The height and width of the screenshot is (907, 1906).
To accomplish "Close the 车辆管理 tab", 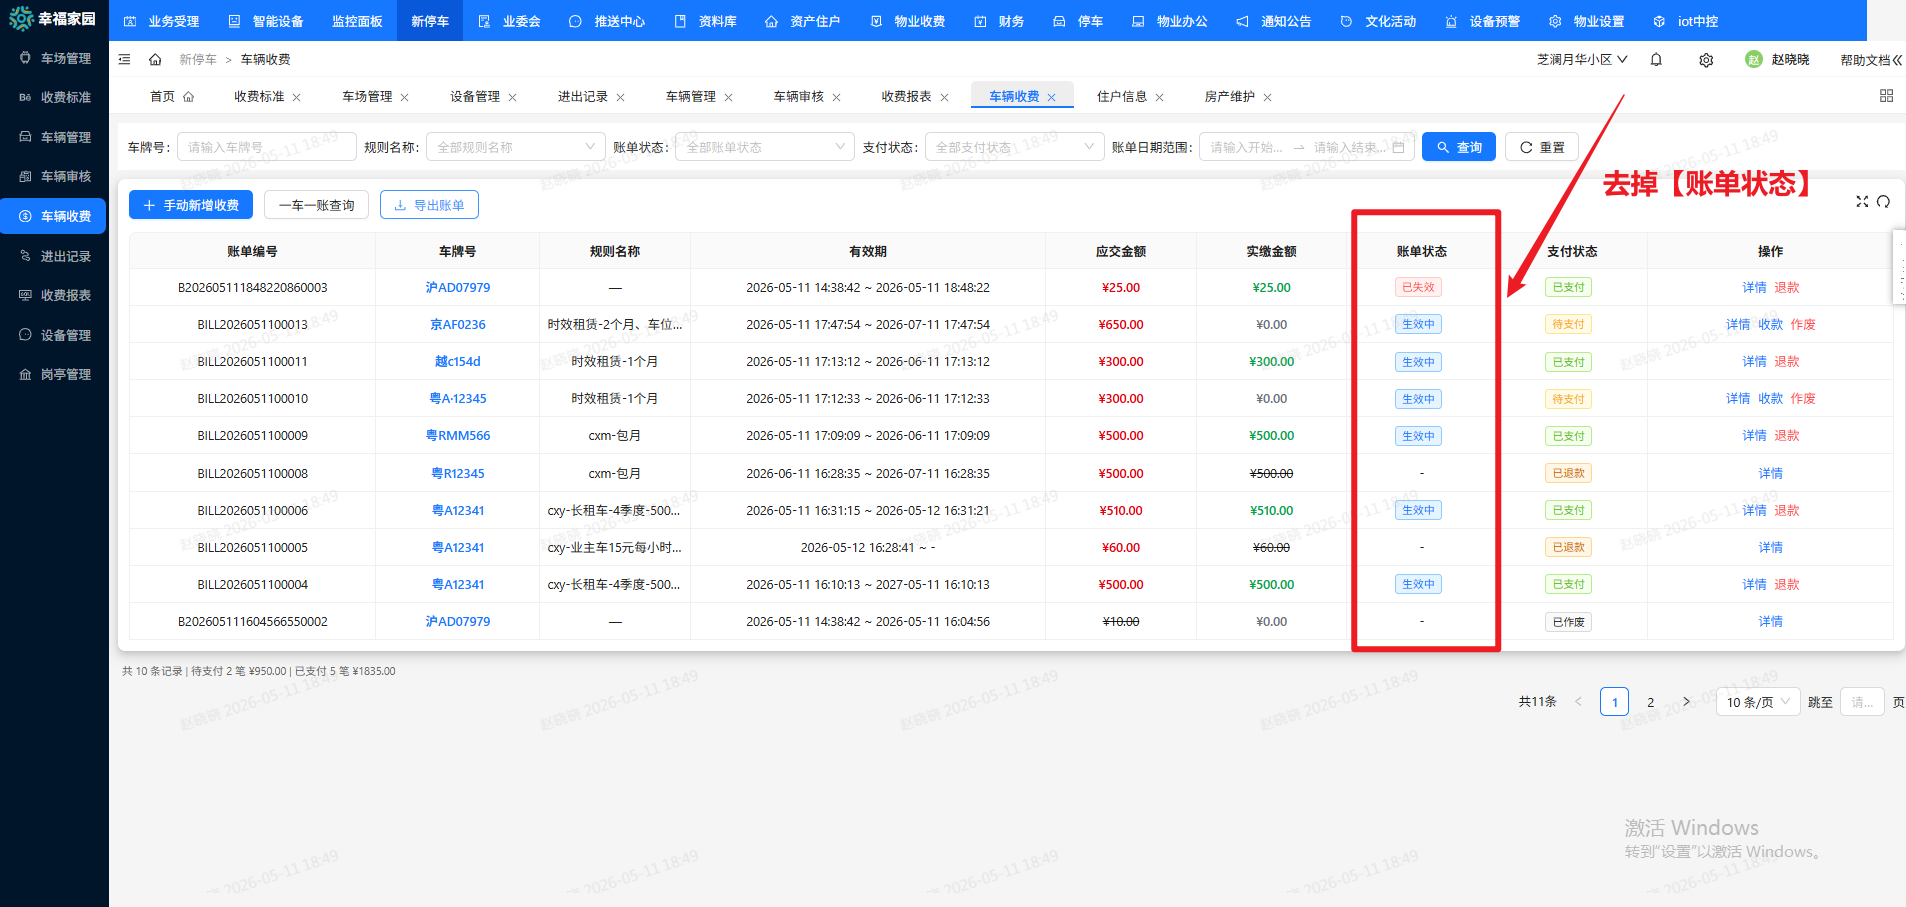I will pos(729,97).
